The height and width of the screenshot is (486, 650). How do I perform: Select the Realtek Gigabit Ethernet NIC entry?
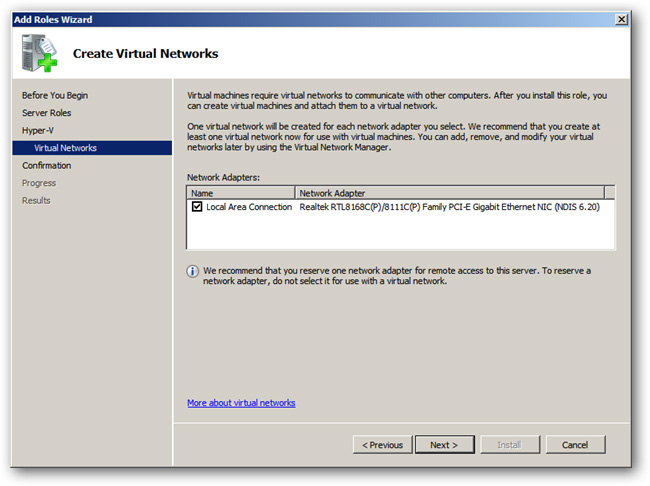(449, 207)
